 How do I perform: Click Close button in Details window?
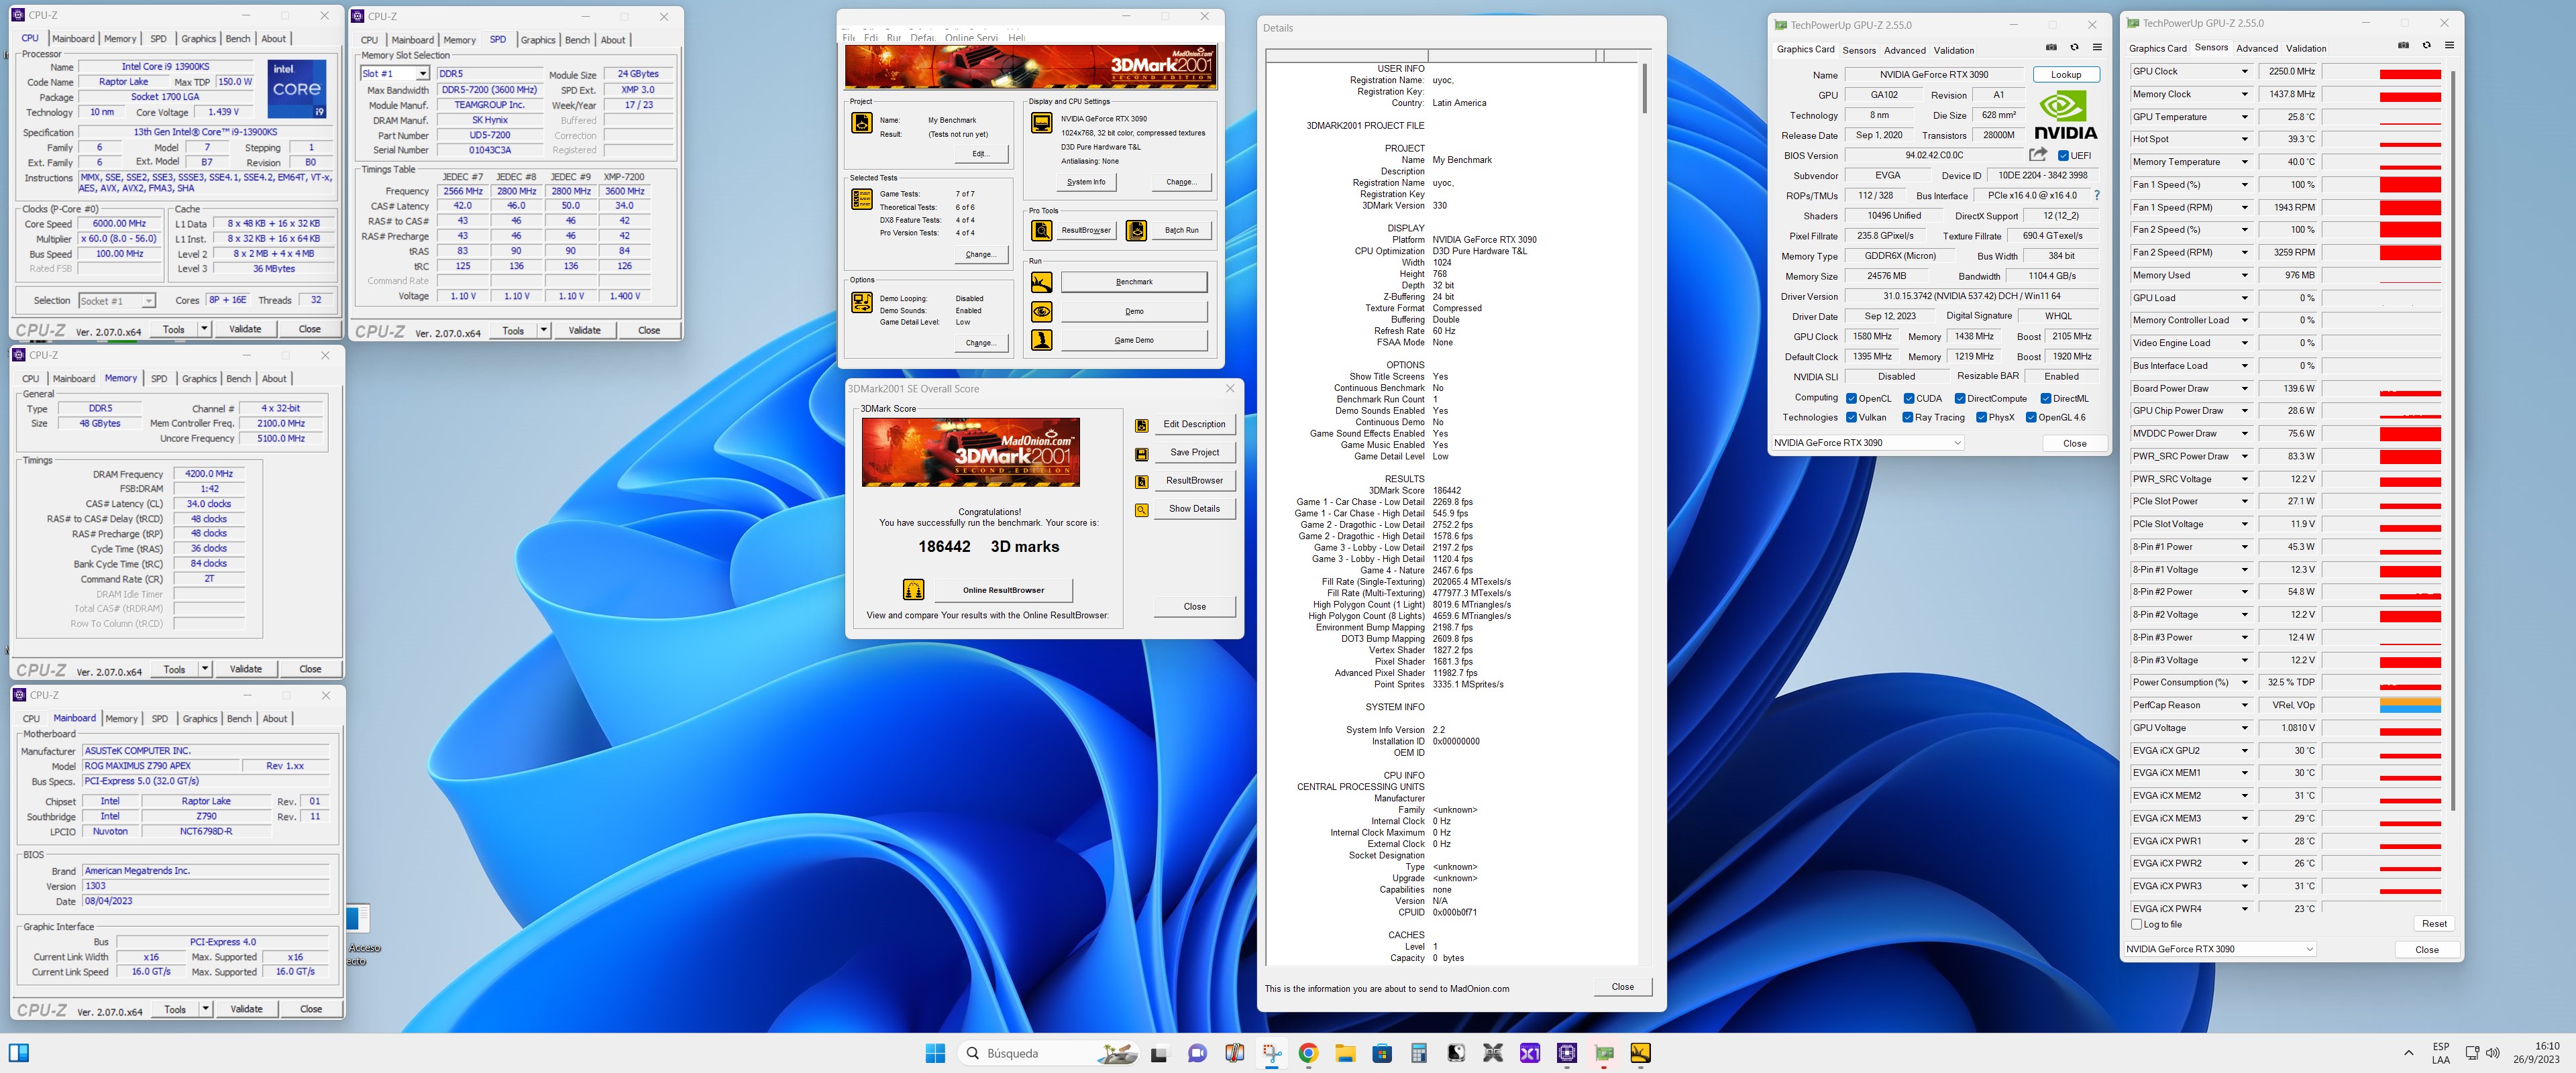point(1622,987)
